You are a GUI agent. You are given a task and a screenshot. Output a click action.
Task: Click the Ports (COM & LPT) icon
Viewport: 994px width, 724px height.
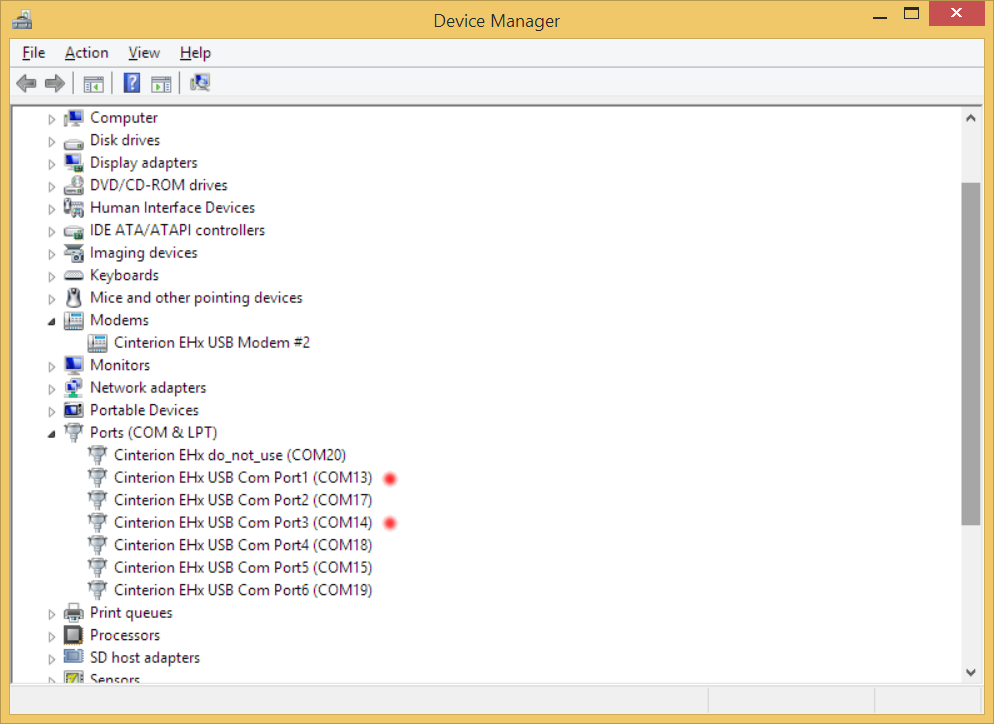coord(74,432)
